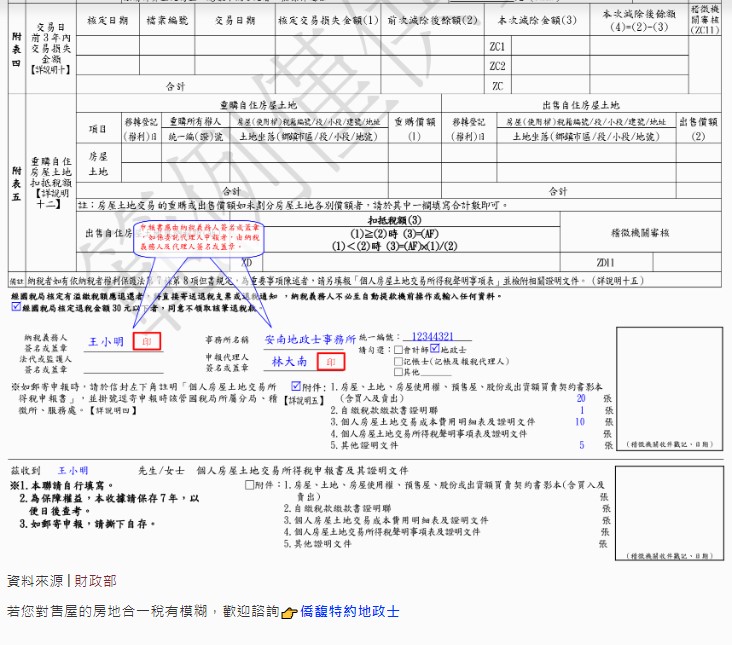Click the 事務所名稱 label
Screen dimensions: 732x645
tap(227, 340)
